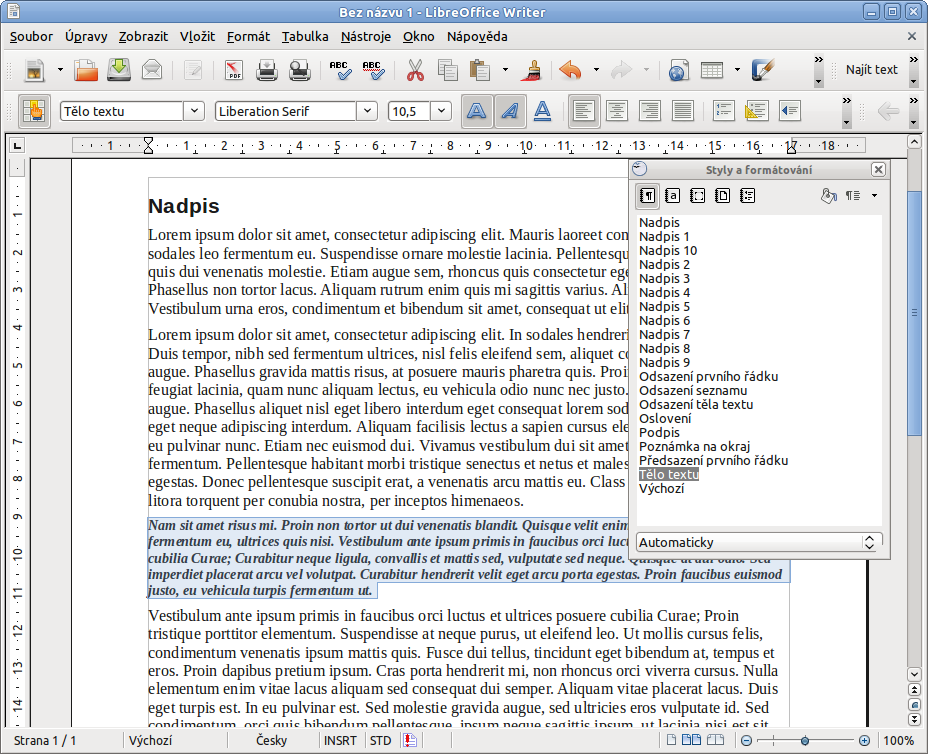Show list styles in Styly a formátování
928x754 pixels.
747,195
